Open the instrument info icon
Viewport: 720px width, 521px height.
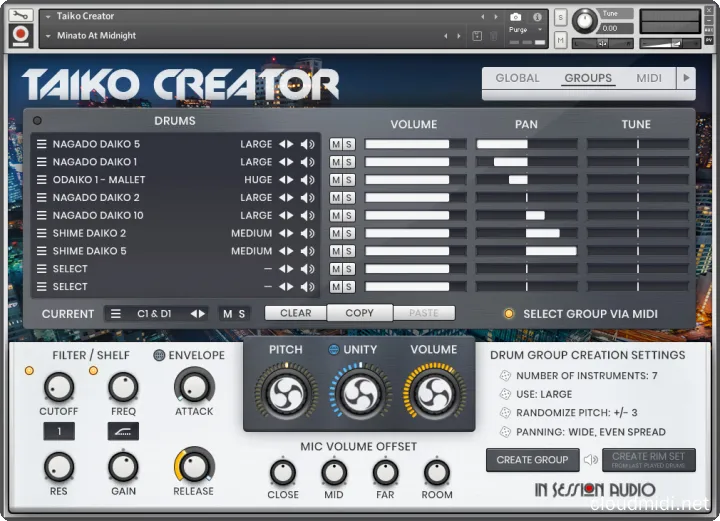click(x=537, y=17)
